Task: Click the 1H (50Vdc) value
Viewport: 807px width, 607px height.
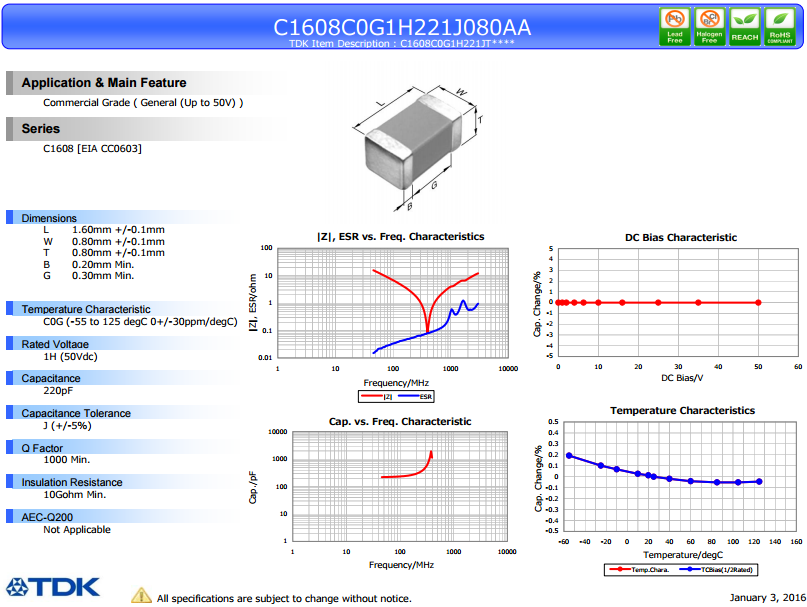Action: point(71,357)
